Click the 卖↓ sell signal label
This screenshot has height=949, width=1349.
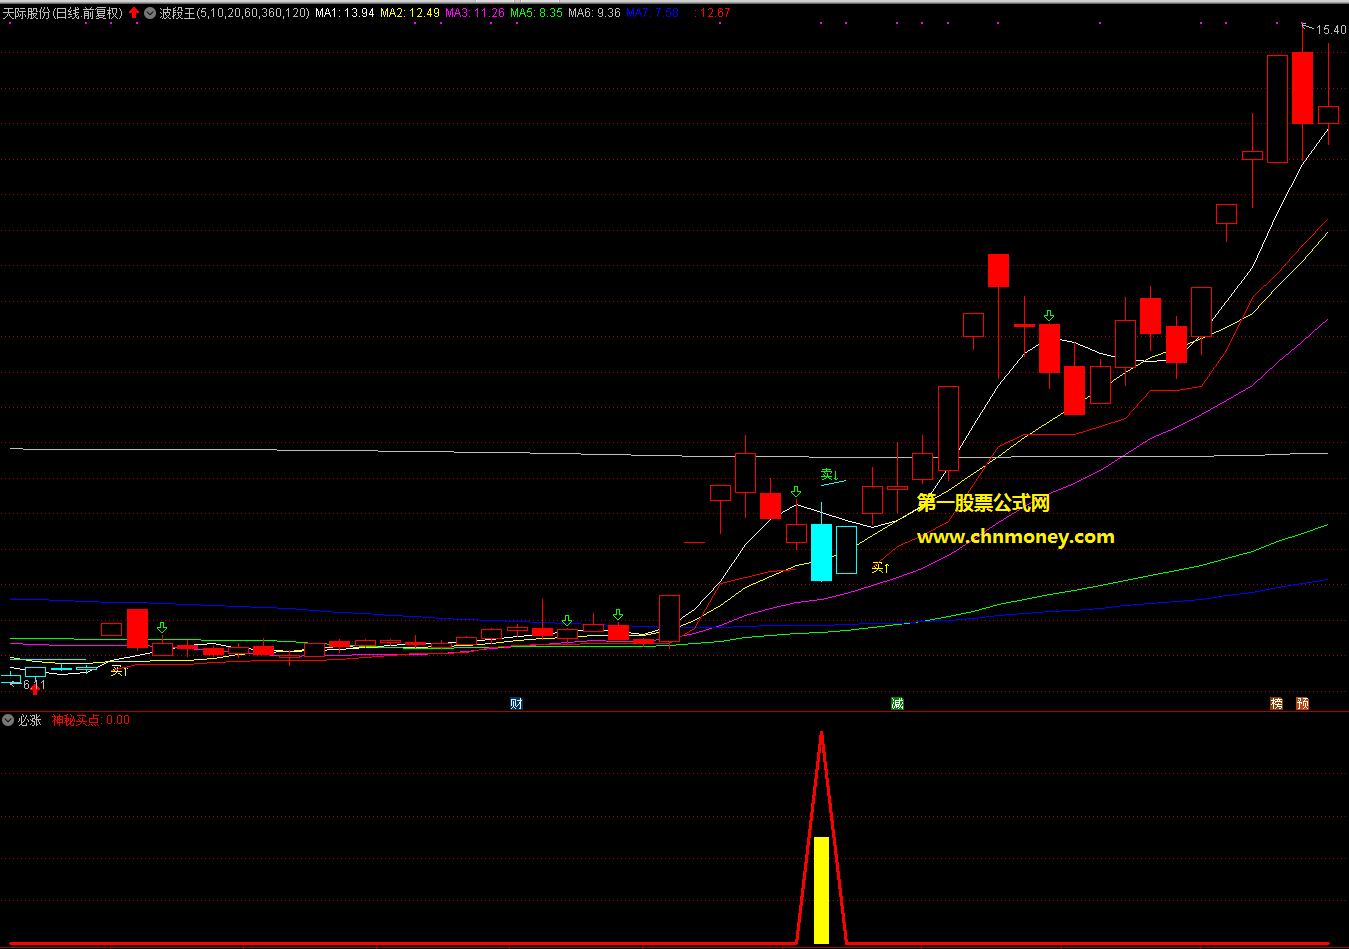829,475
